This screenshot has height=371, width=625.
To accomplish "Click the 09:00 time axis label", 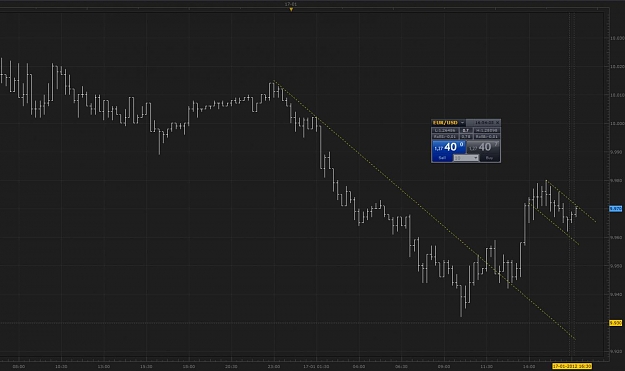I will point(444,366).
